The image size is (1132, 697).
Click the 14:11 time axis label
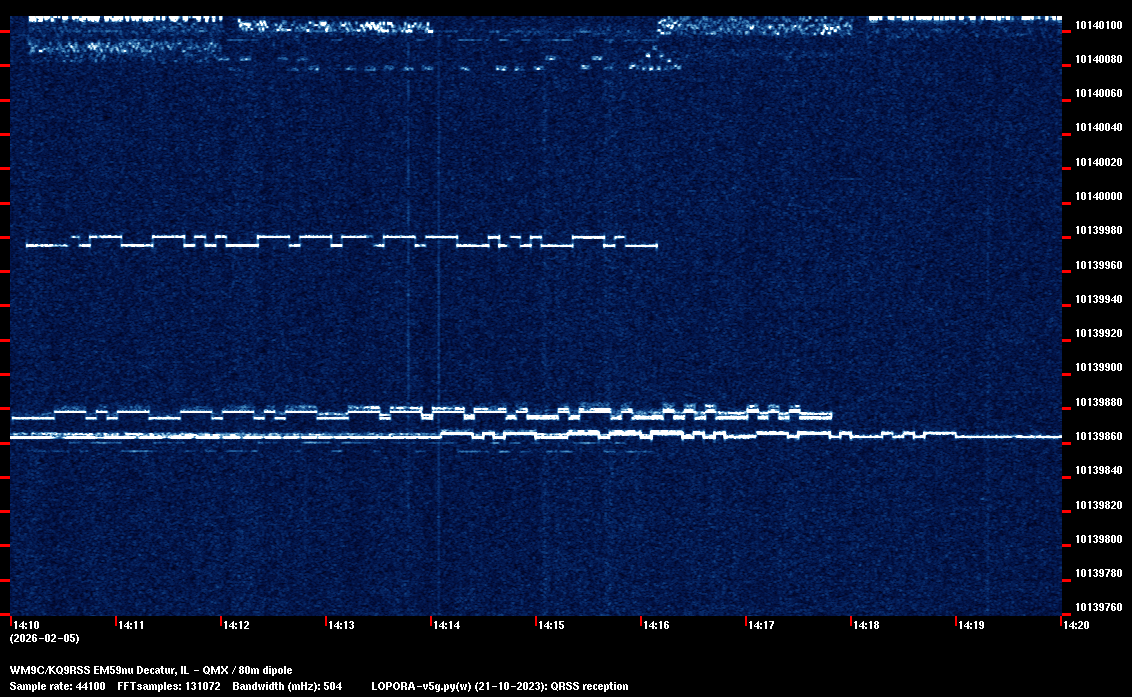coord(131,625)
